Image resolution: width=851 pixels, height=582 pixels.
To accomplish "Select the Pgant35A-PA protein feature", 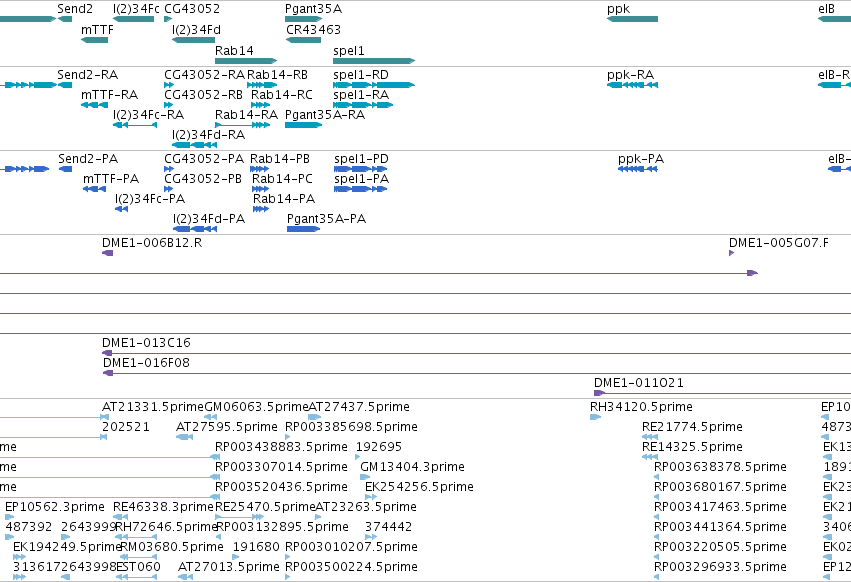I will 303,229.
